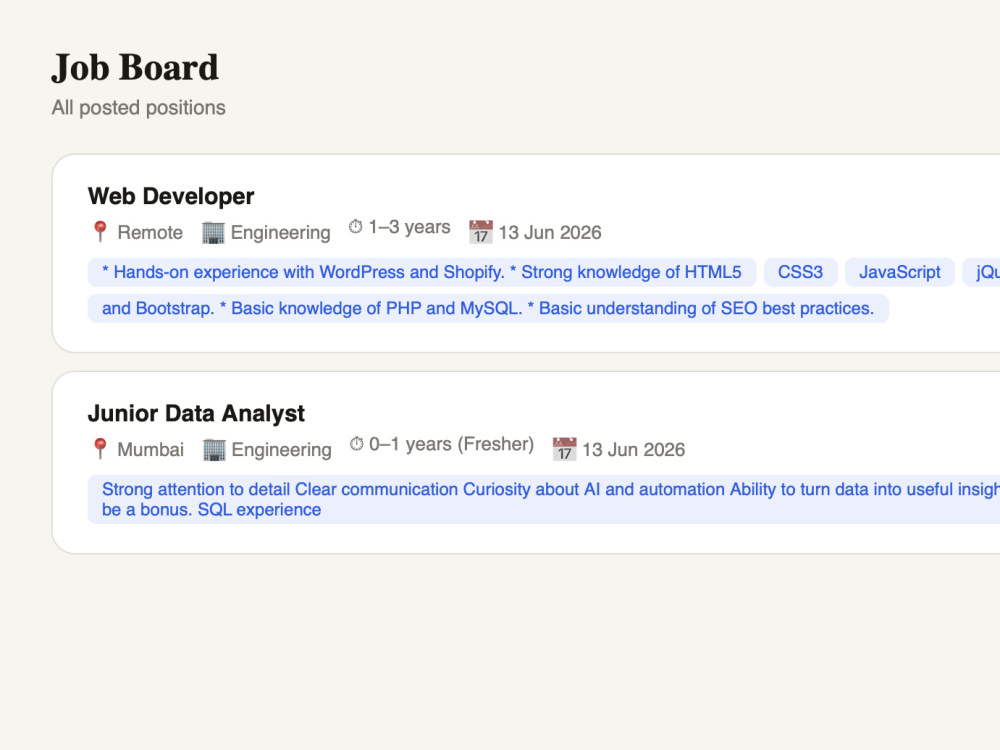1000x750 pixels.
Task: Click the pin icon beside Mumbai
Action: tap(100, 449)
